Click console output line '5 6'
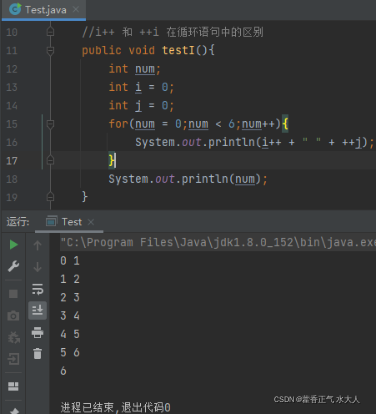This screenshot has width=376, height=414. pyautogui.click(x=70, y=352)
